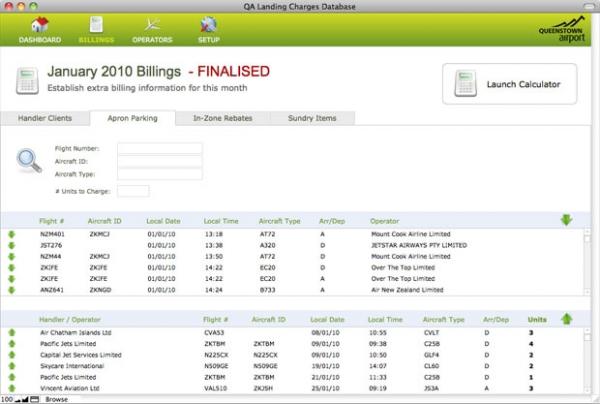Select the Mount Cook Airline Limited NZM401 operator cell
600x404 pixels.
[411, 234]
